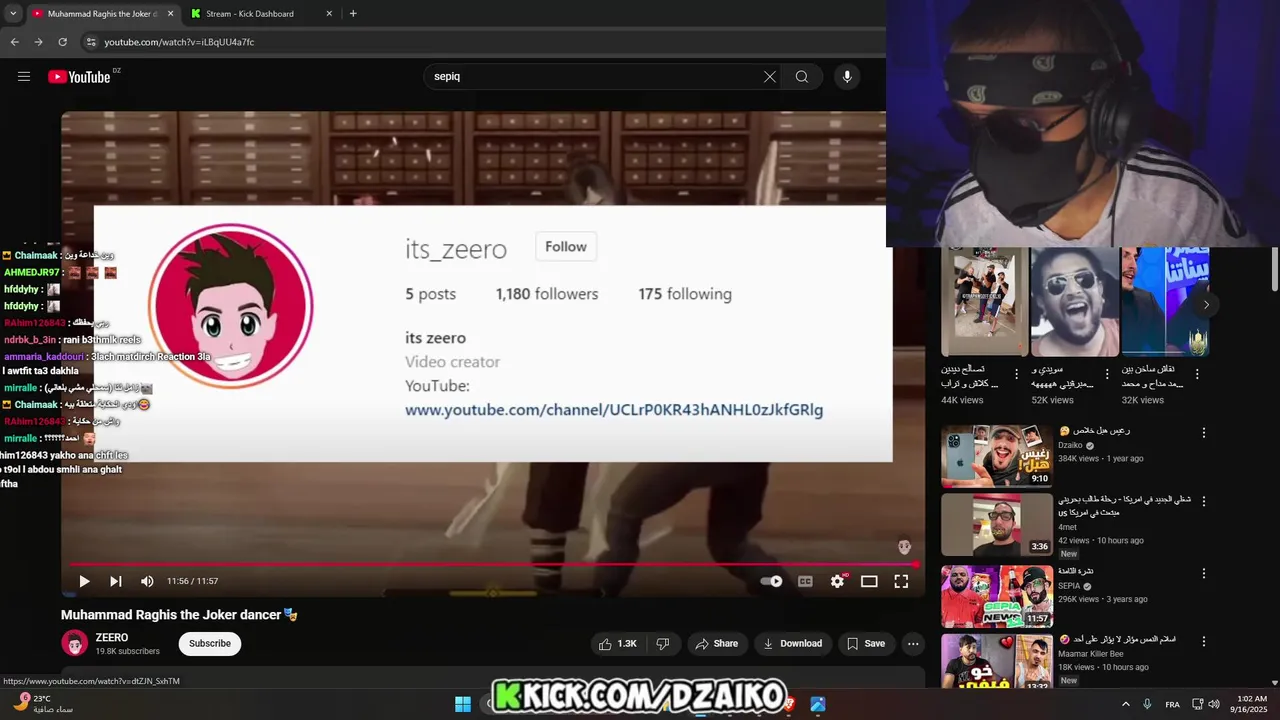Share the video via Share button
Image resolution: width=1280 pixels, height=720 pixels.
716,644
